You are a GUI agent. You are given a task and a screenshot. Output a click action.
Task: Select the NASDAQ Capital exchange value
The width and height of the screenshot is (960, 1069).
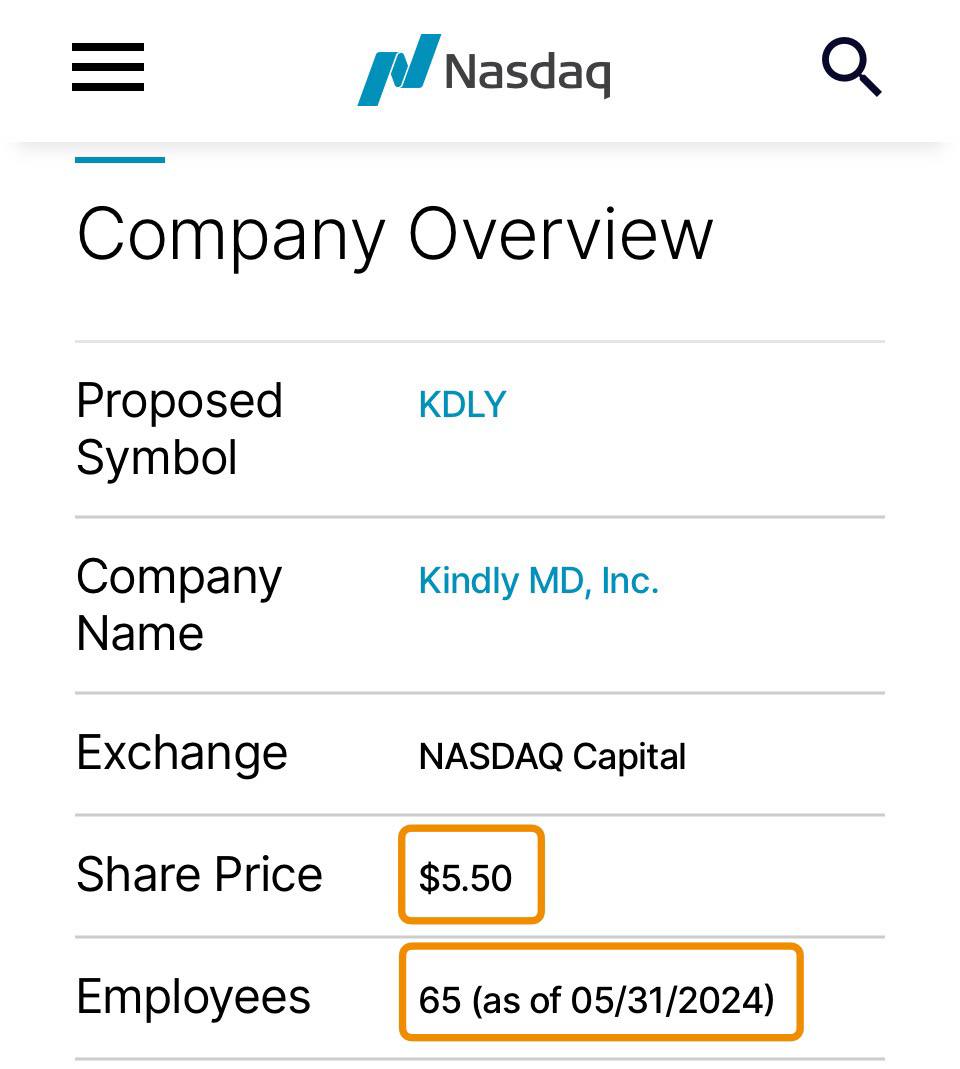tap(552, 756)
